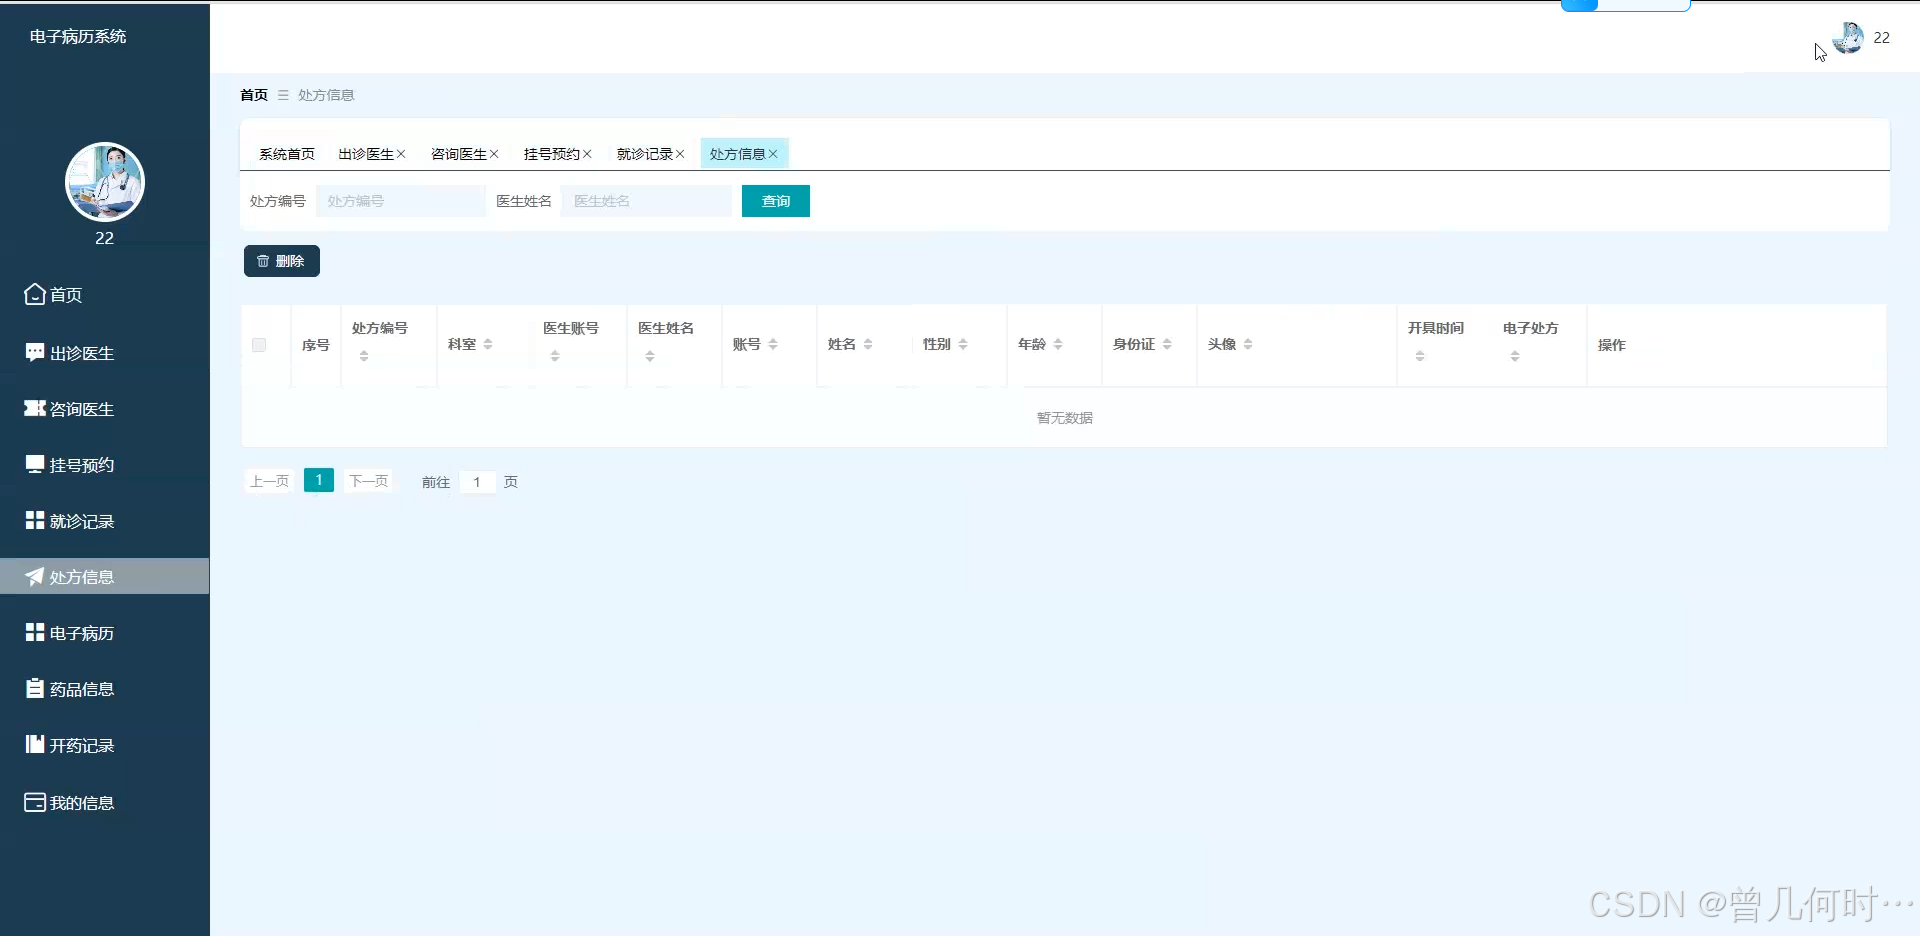1920x936 pixels.
Task: Click the 查询 search button
Action: point(776,201)
